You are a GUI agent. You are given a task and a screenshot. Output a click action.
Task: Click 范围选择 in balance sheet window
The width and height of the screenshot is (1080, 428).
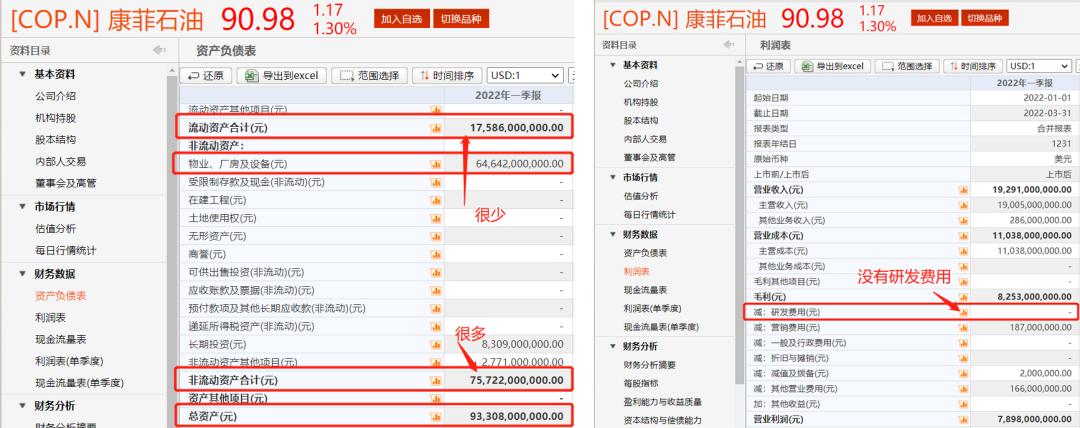(x=369, y=76)
